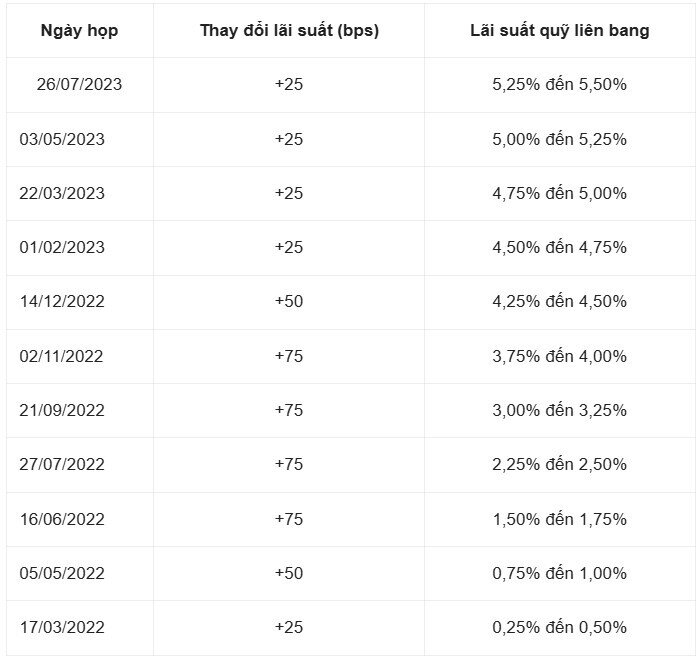Select the 21/09/2022 date cell

[x=62, y=410]
